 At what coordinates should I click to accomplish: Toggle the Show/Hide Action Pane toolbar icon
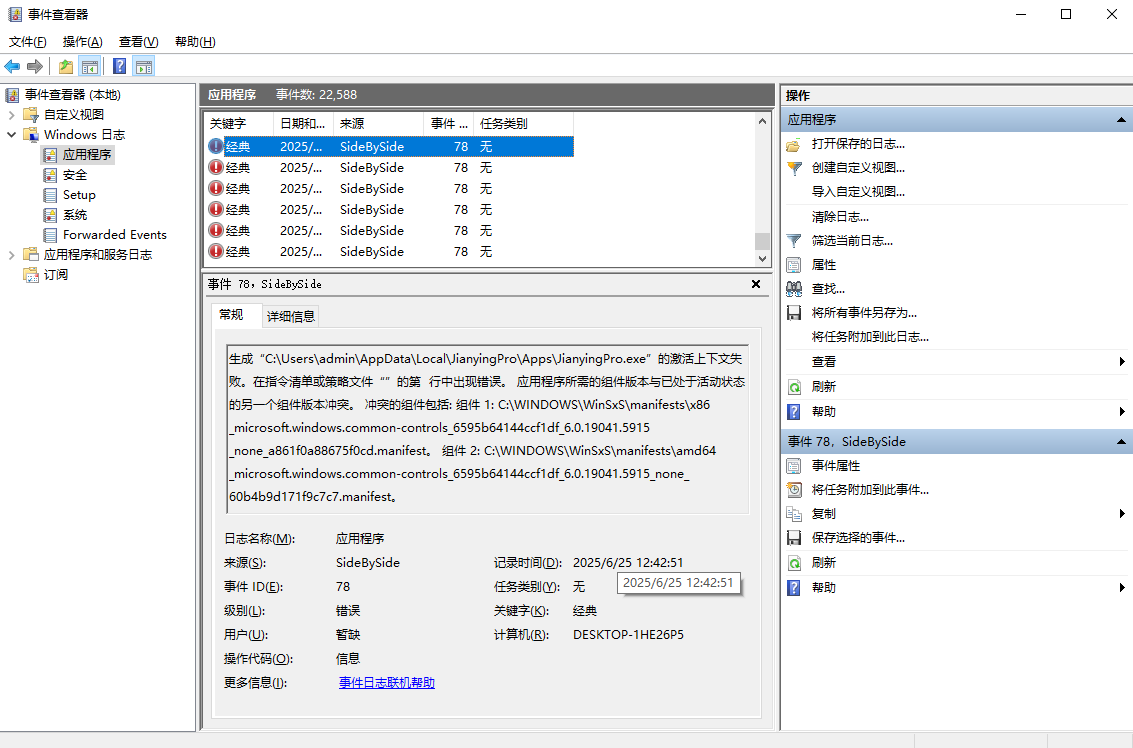point(144,67)
